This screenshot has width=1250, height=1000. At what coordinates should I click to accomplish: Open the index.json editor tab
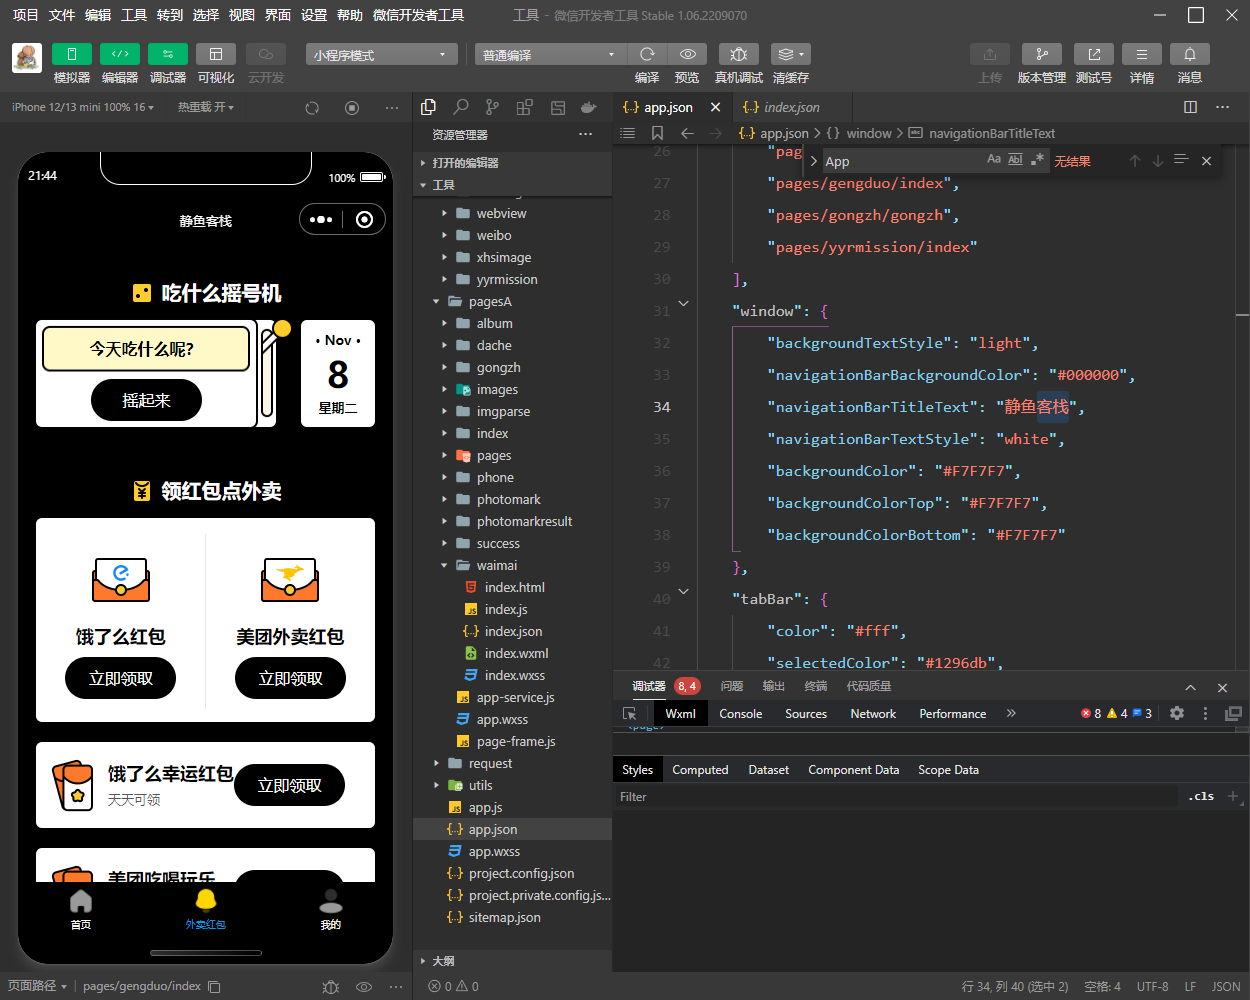tap(791, 107)
